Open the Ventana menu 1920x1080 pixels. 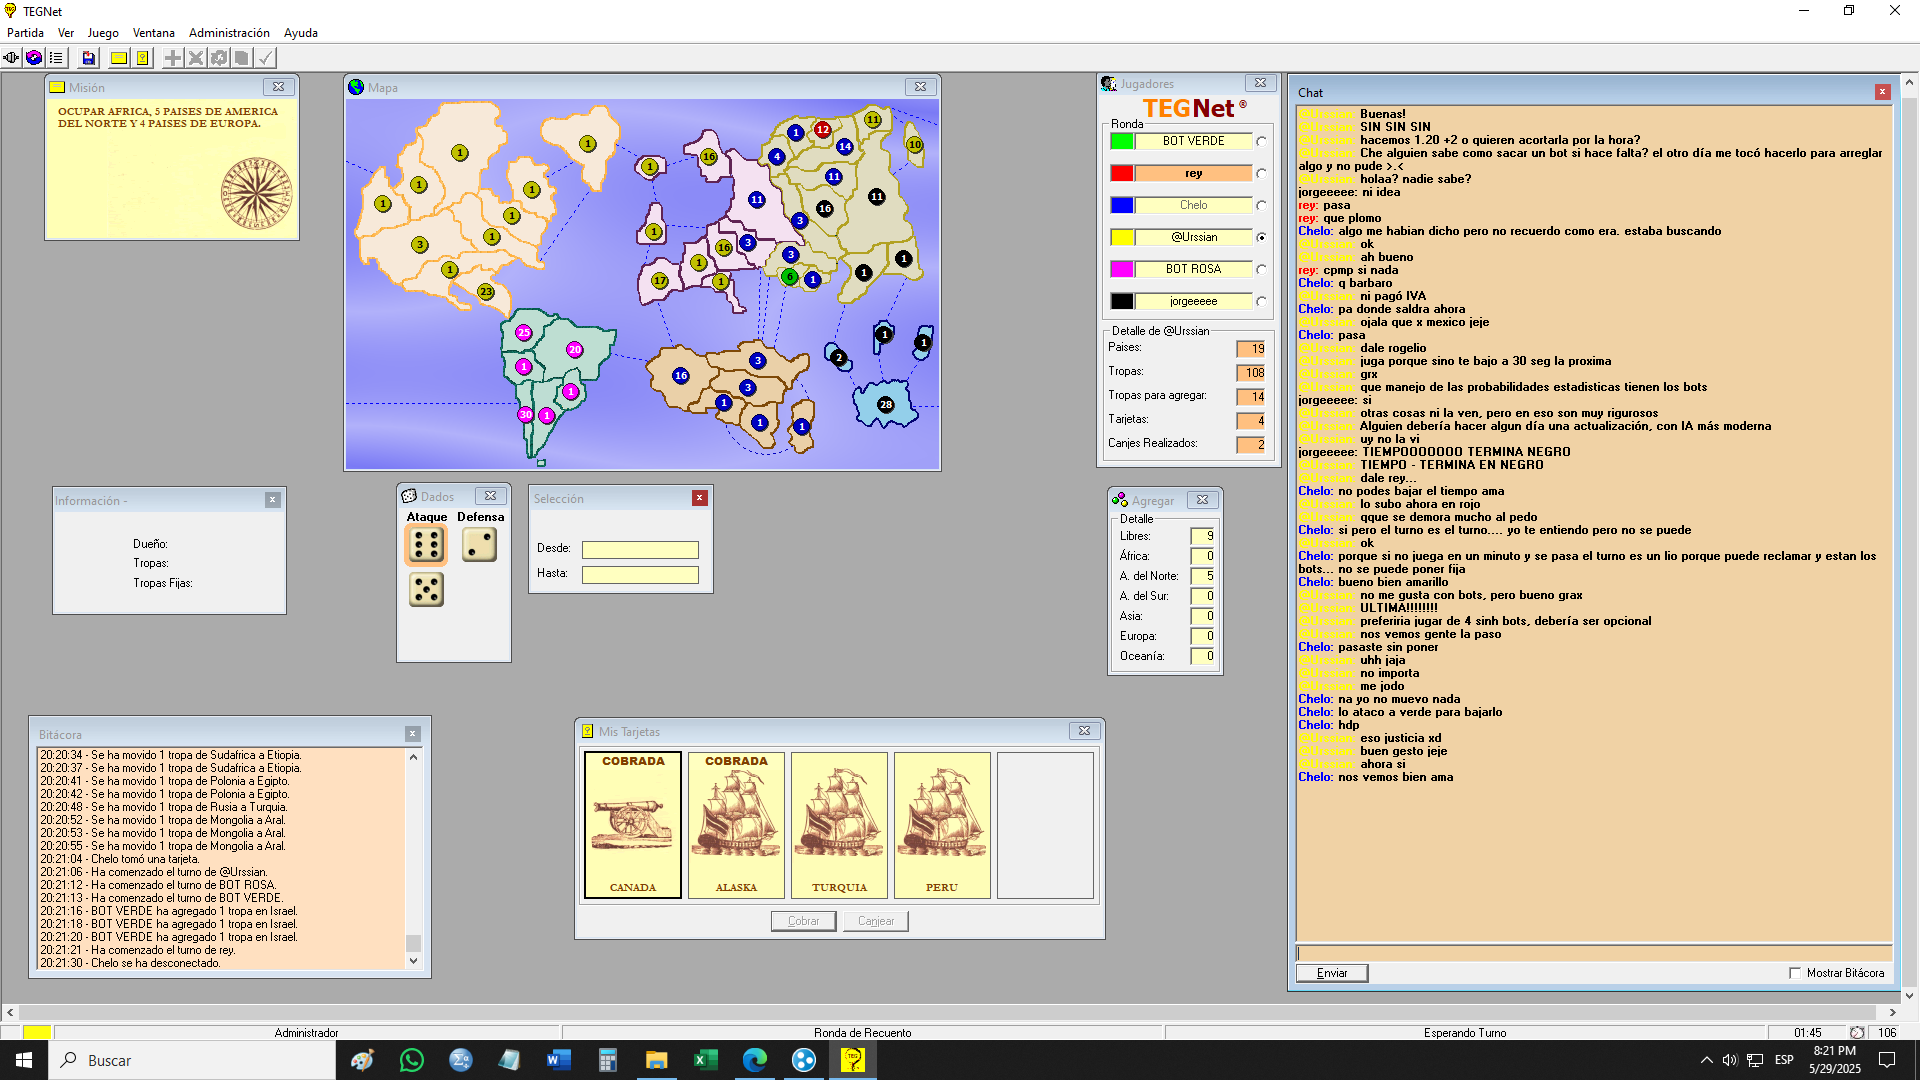pos(154,33)
